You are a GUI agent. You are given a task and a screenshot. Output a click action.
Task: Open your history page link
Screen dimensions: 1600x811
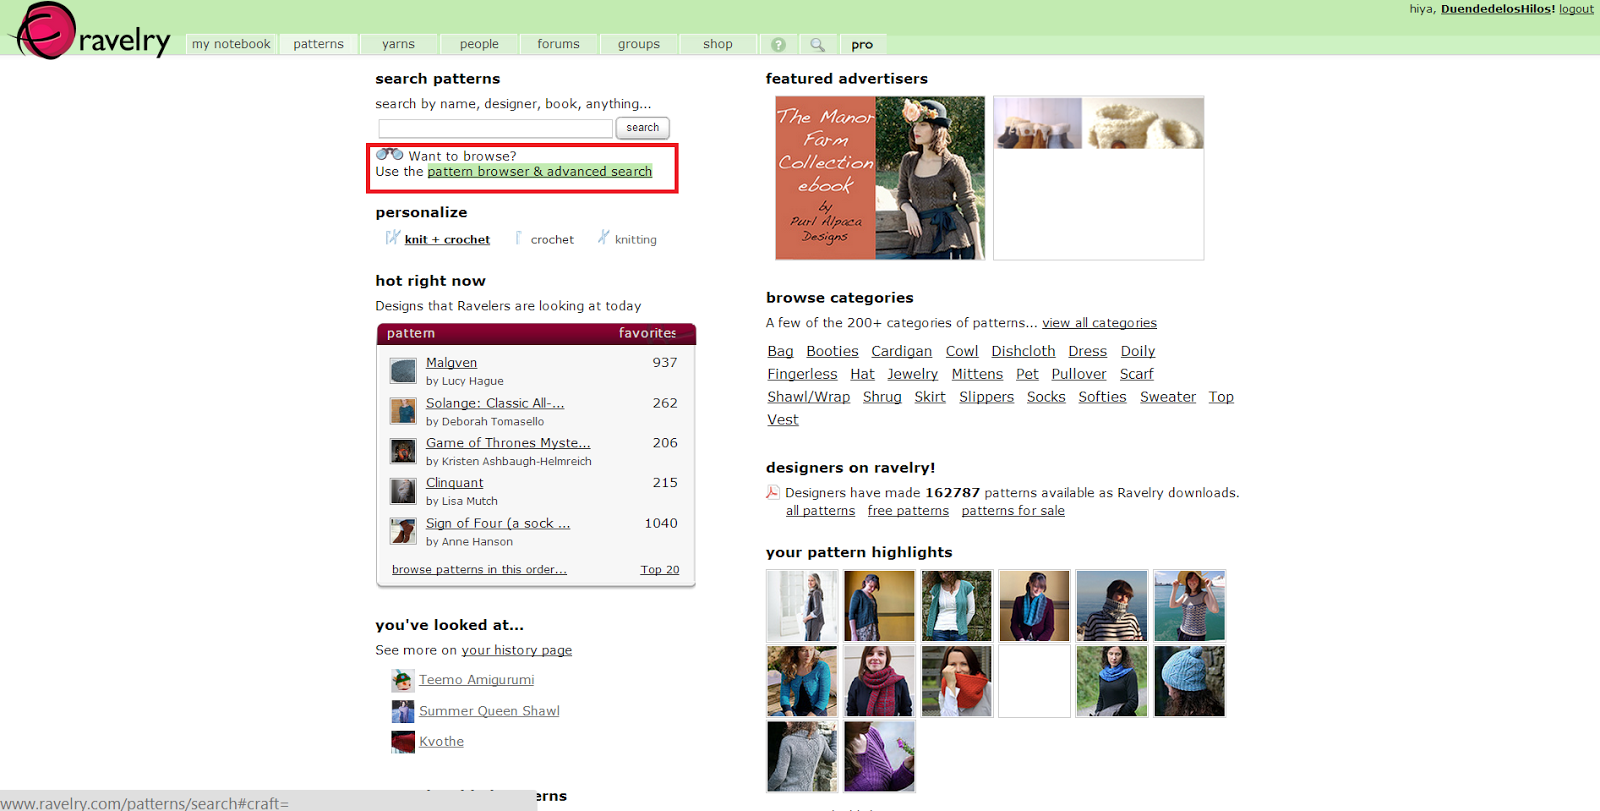[517, 650]
